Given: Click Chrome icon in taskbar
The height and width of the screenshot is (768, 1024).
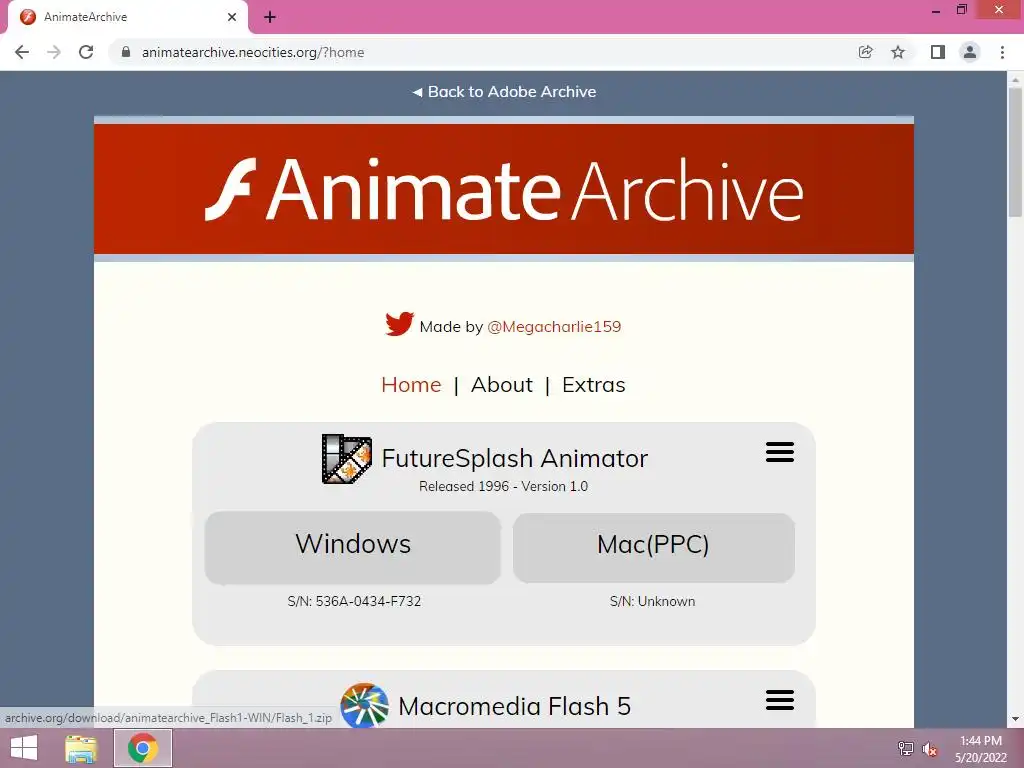Looking at the screenshot, I should pos(143,748).
